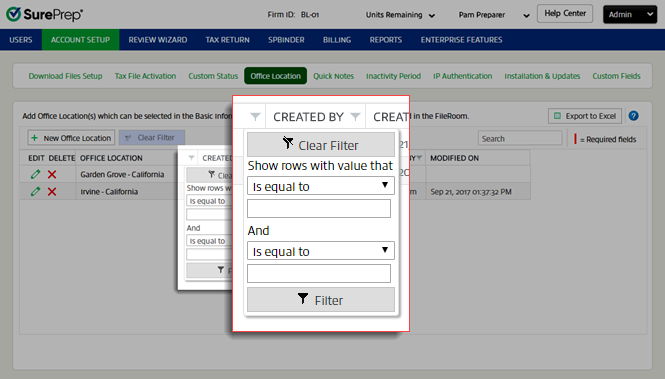This screenshot has height=379, width=665.
Task: Click the Filter button in the enlarged popup
Action: click(321, 300)
